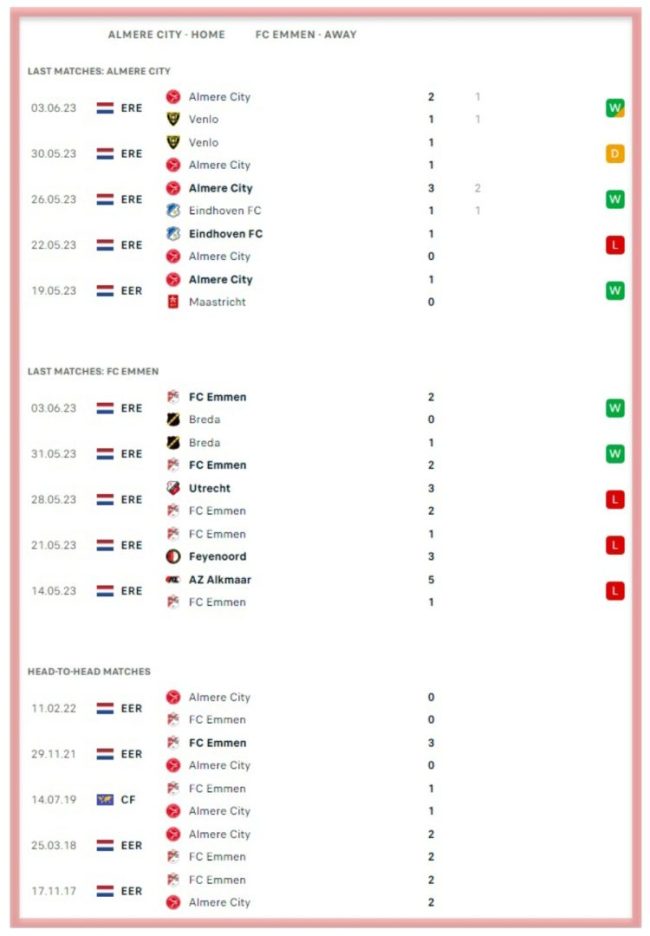The height and width of the screenshot is (936, 650).
Task: Click the CF competition flag on 14.07.19
Action: [105, 800]
